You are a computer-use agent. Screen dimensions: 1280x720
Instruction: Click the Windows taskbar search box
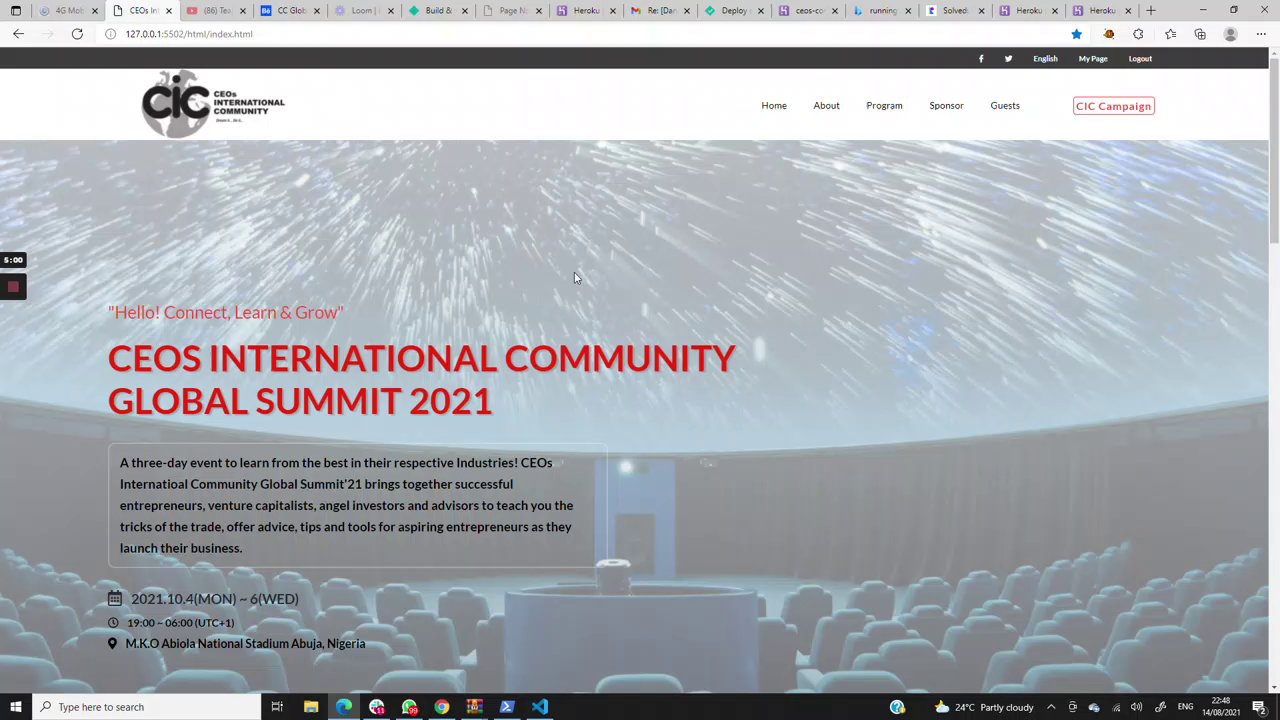click(147, 707)
